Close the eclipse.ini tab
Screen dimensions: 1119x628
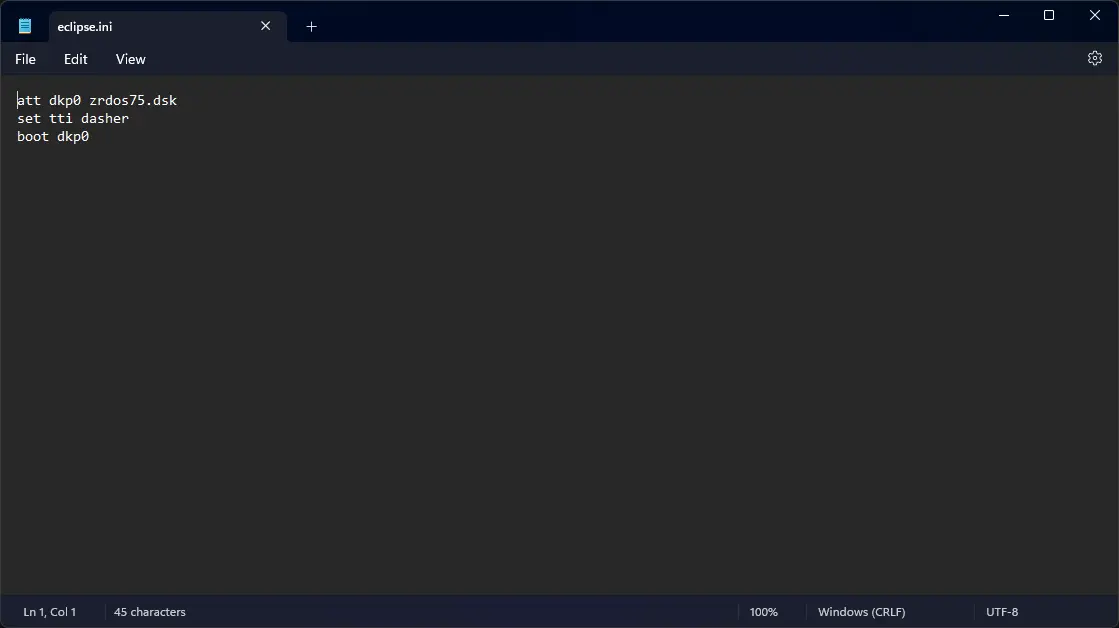266,27
